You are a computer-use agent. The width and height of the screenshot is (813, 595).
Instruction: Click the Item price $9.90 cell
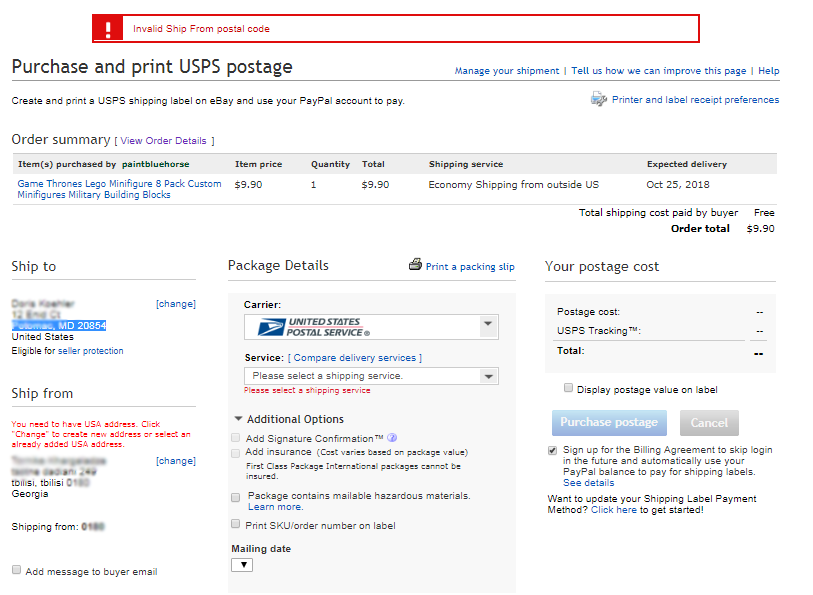pos(248,185)
